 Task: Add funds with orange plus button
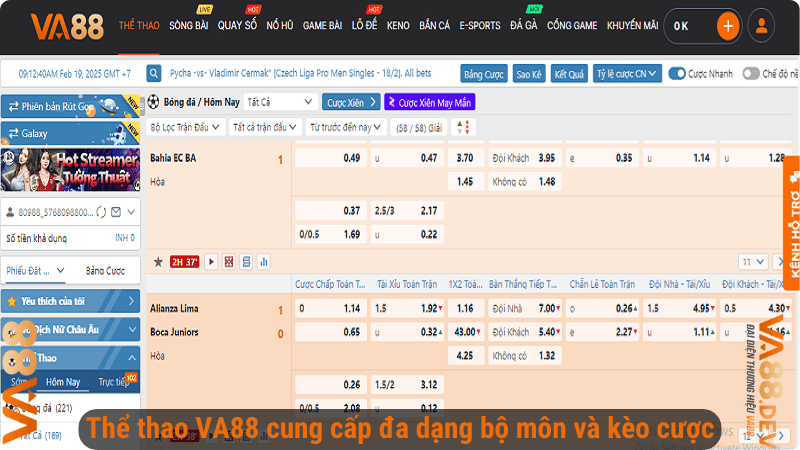[x=728, y=26]
